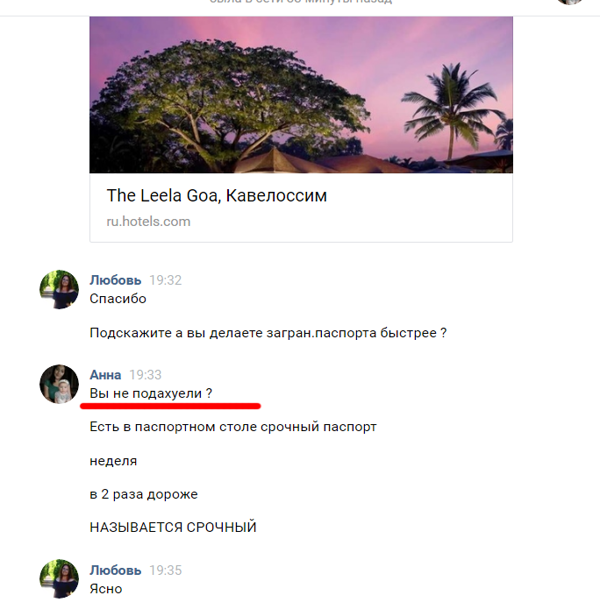This screenshot has height=600, width=600.
Task: Click sender name Любовь at 19:32
Action: click(x=115, y=280)
